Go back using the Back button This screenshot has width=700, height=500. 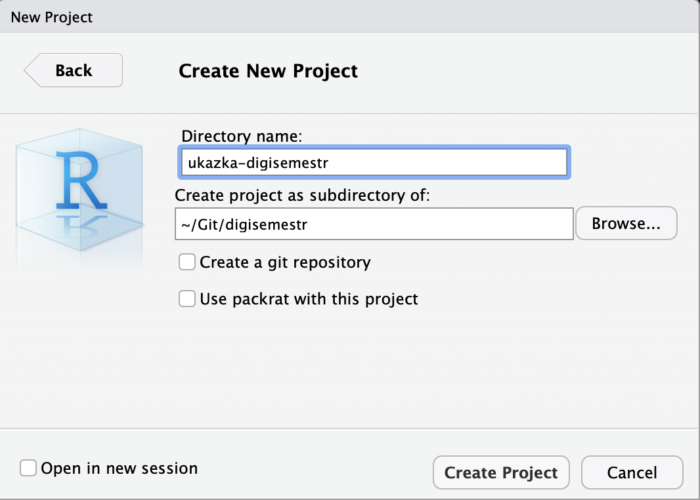pyautogui.click(x=74, y=70)
